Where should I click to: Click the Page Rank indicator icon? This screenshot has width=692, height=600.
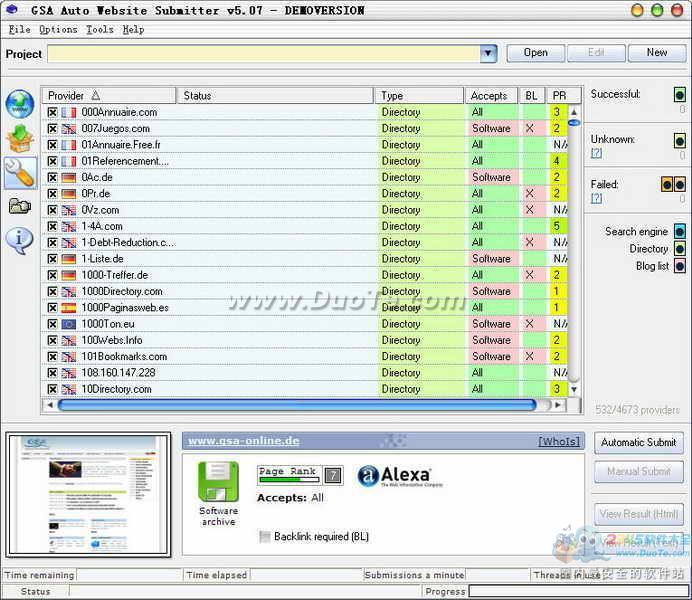coord(300,475)
